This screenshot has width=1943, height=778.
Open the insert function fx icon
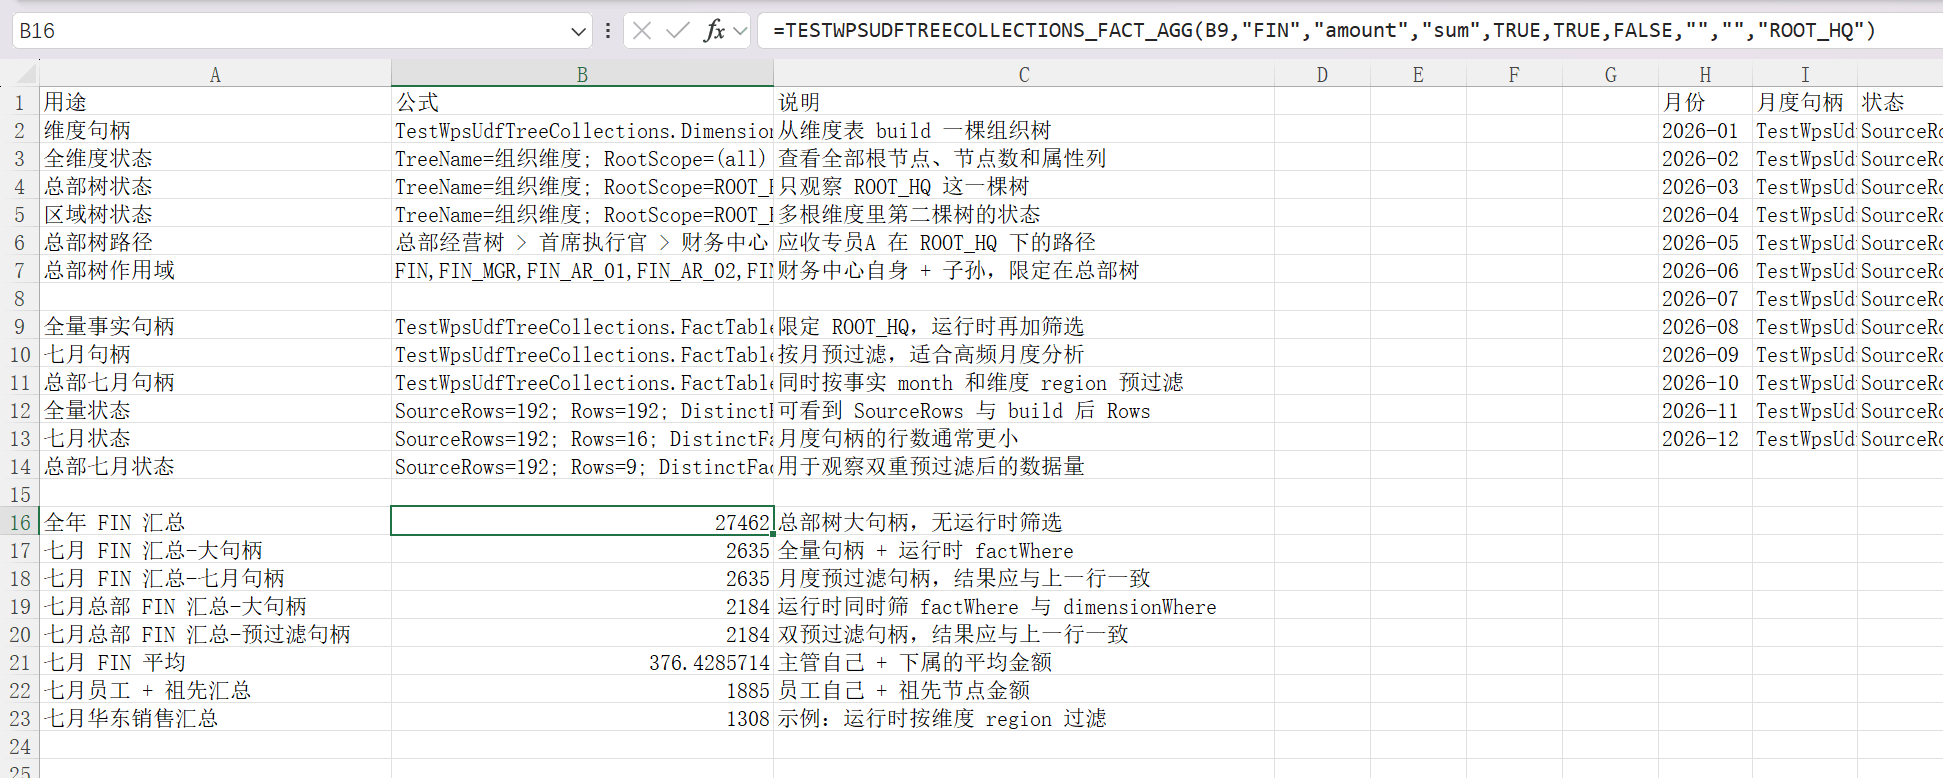coord(714,31)
